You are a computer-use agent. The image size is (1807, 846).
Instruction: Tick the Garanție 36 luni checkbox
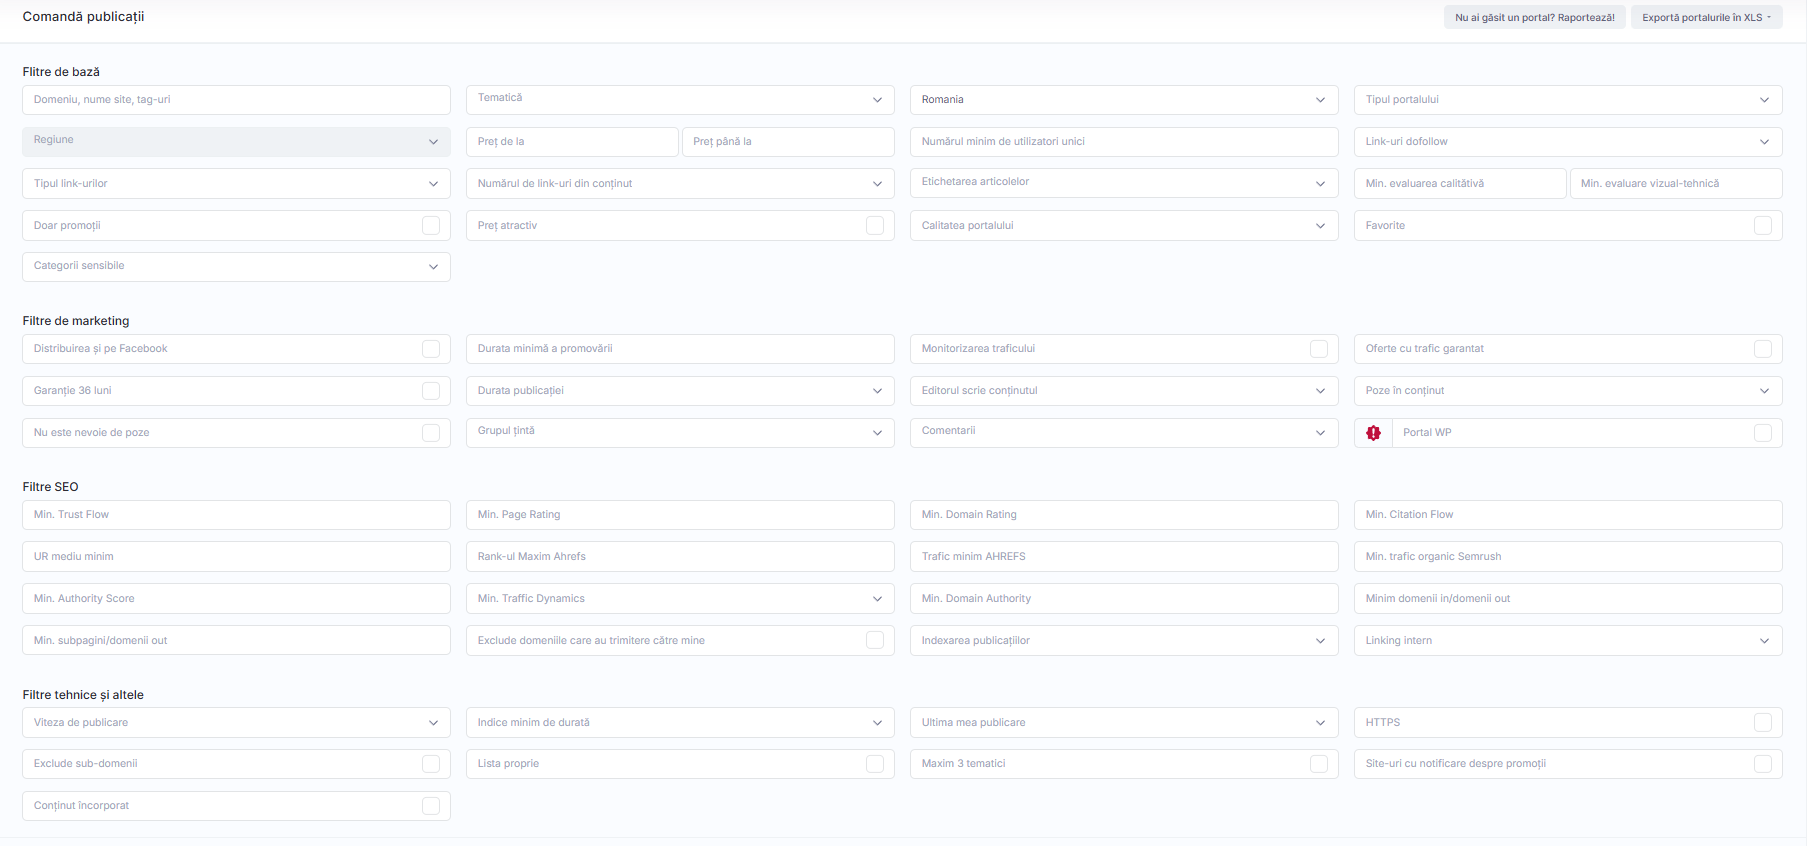tap(431, 391)
